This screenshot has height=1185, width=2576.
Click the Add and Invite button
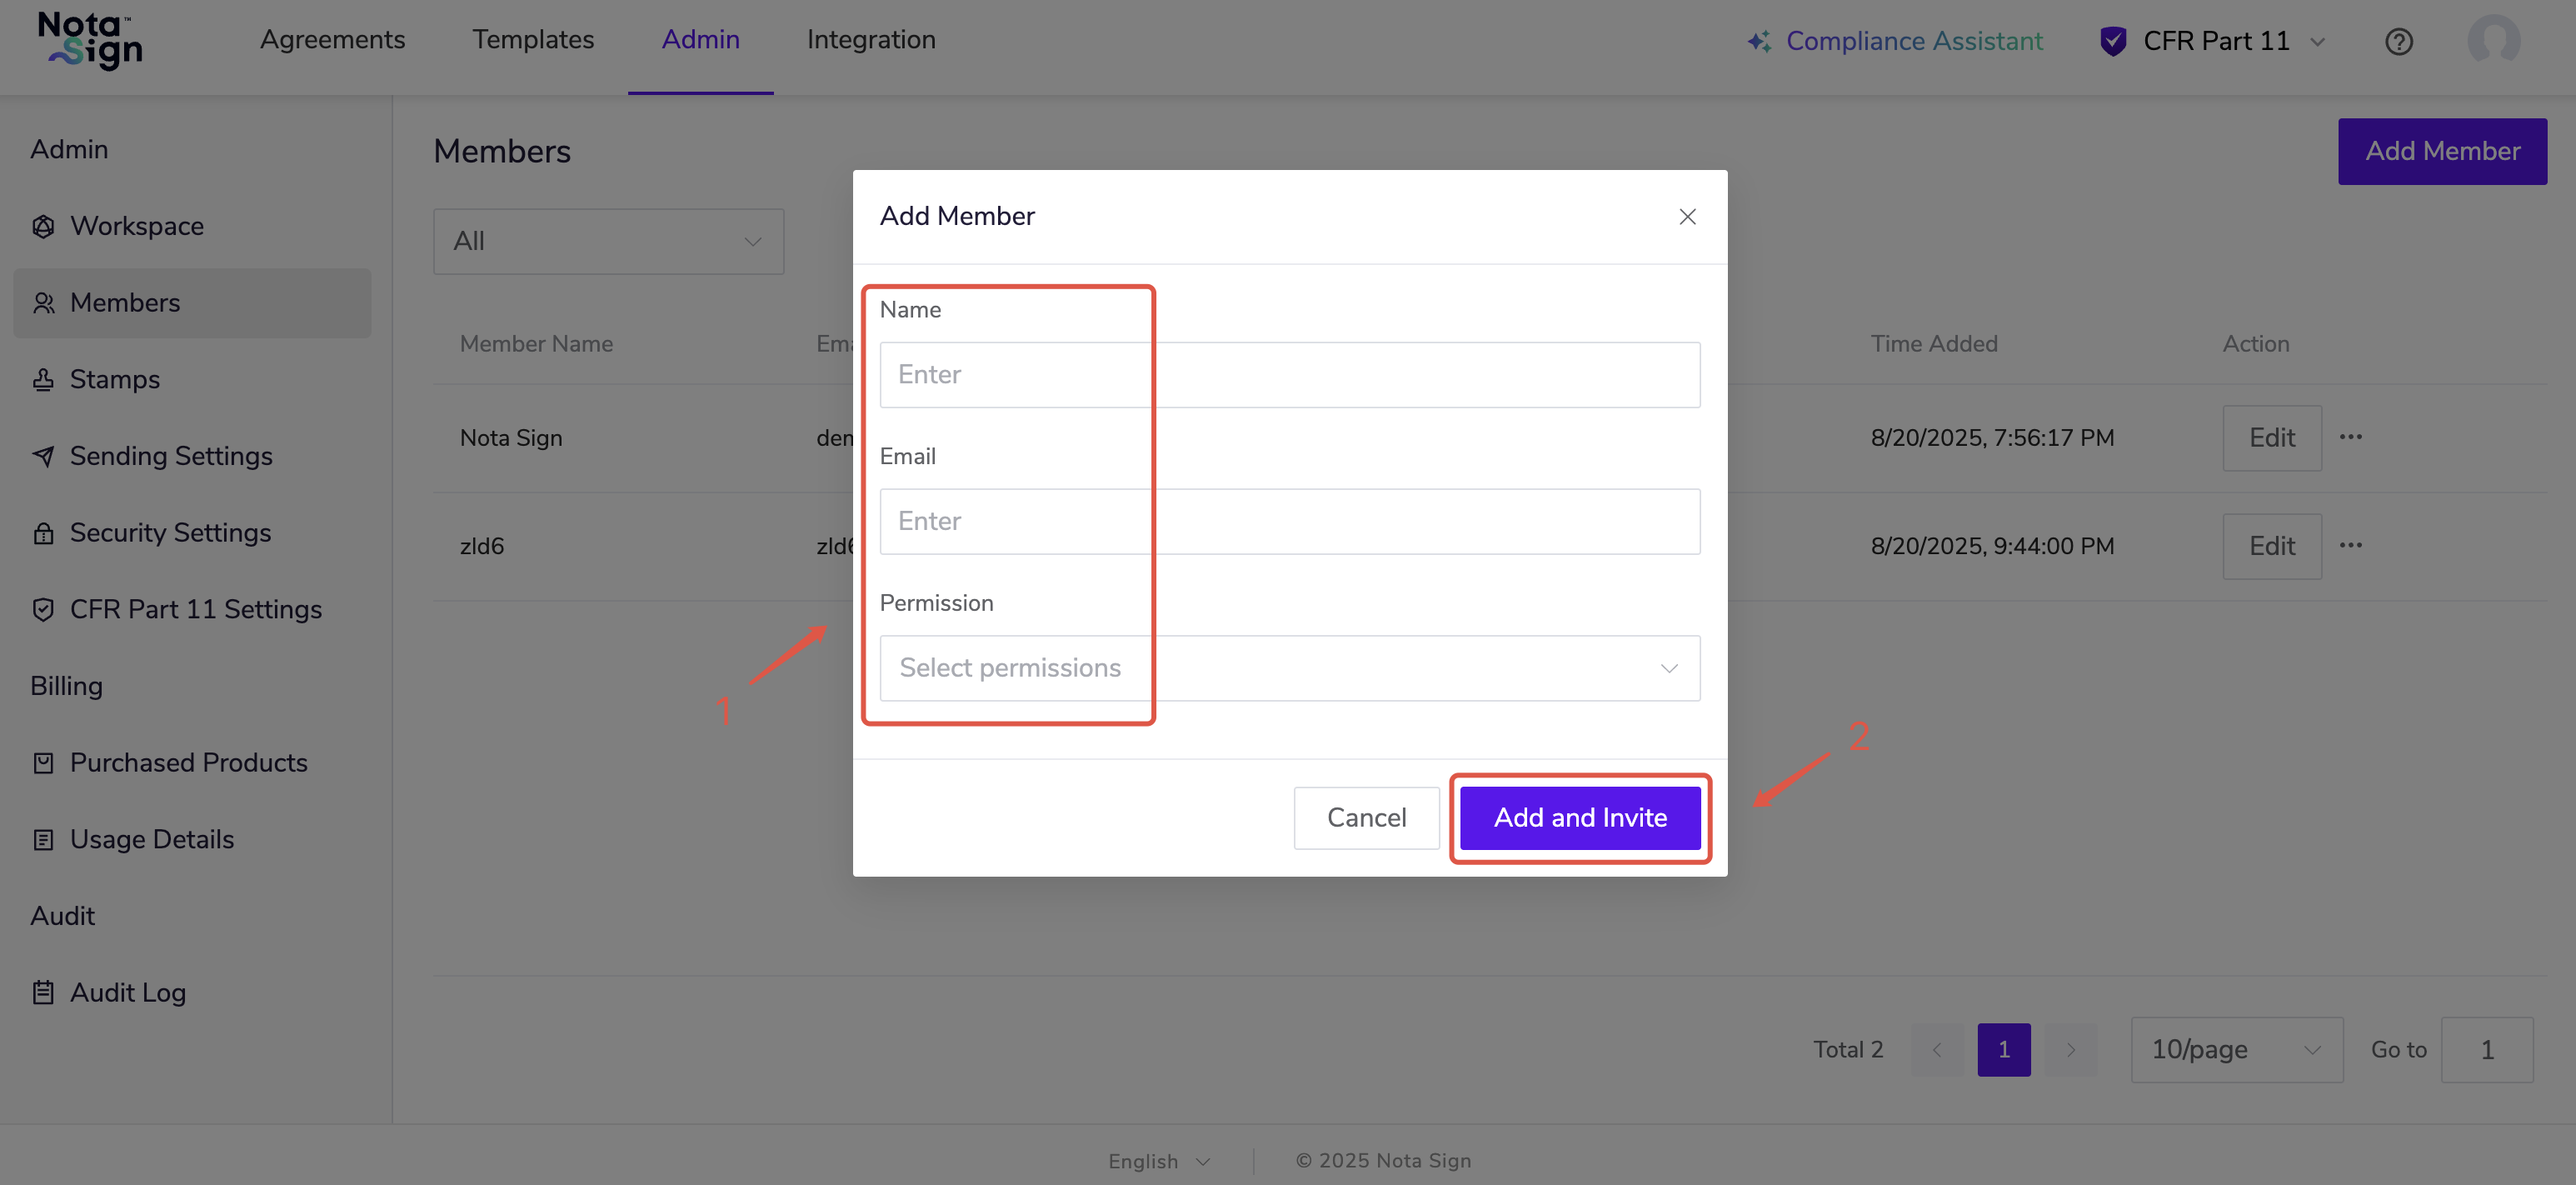tap(1579, 817)
